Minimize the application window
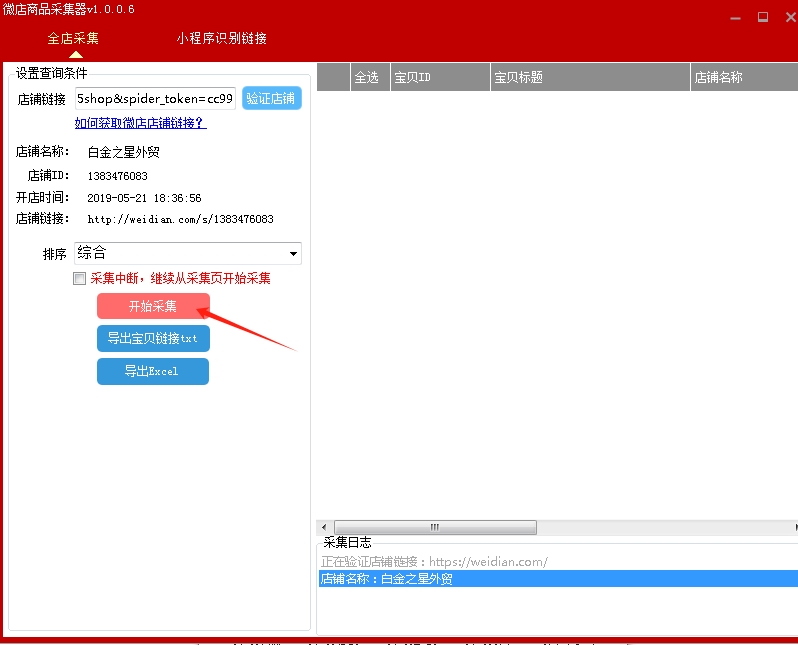 (x=735, y=18)
